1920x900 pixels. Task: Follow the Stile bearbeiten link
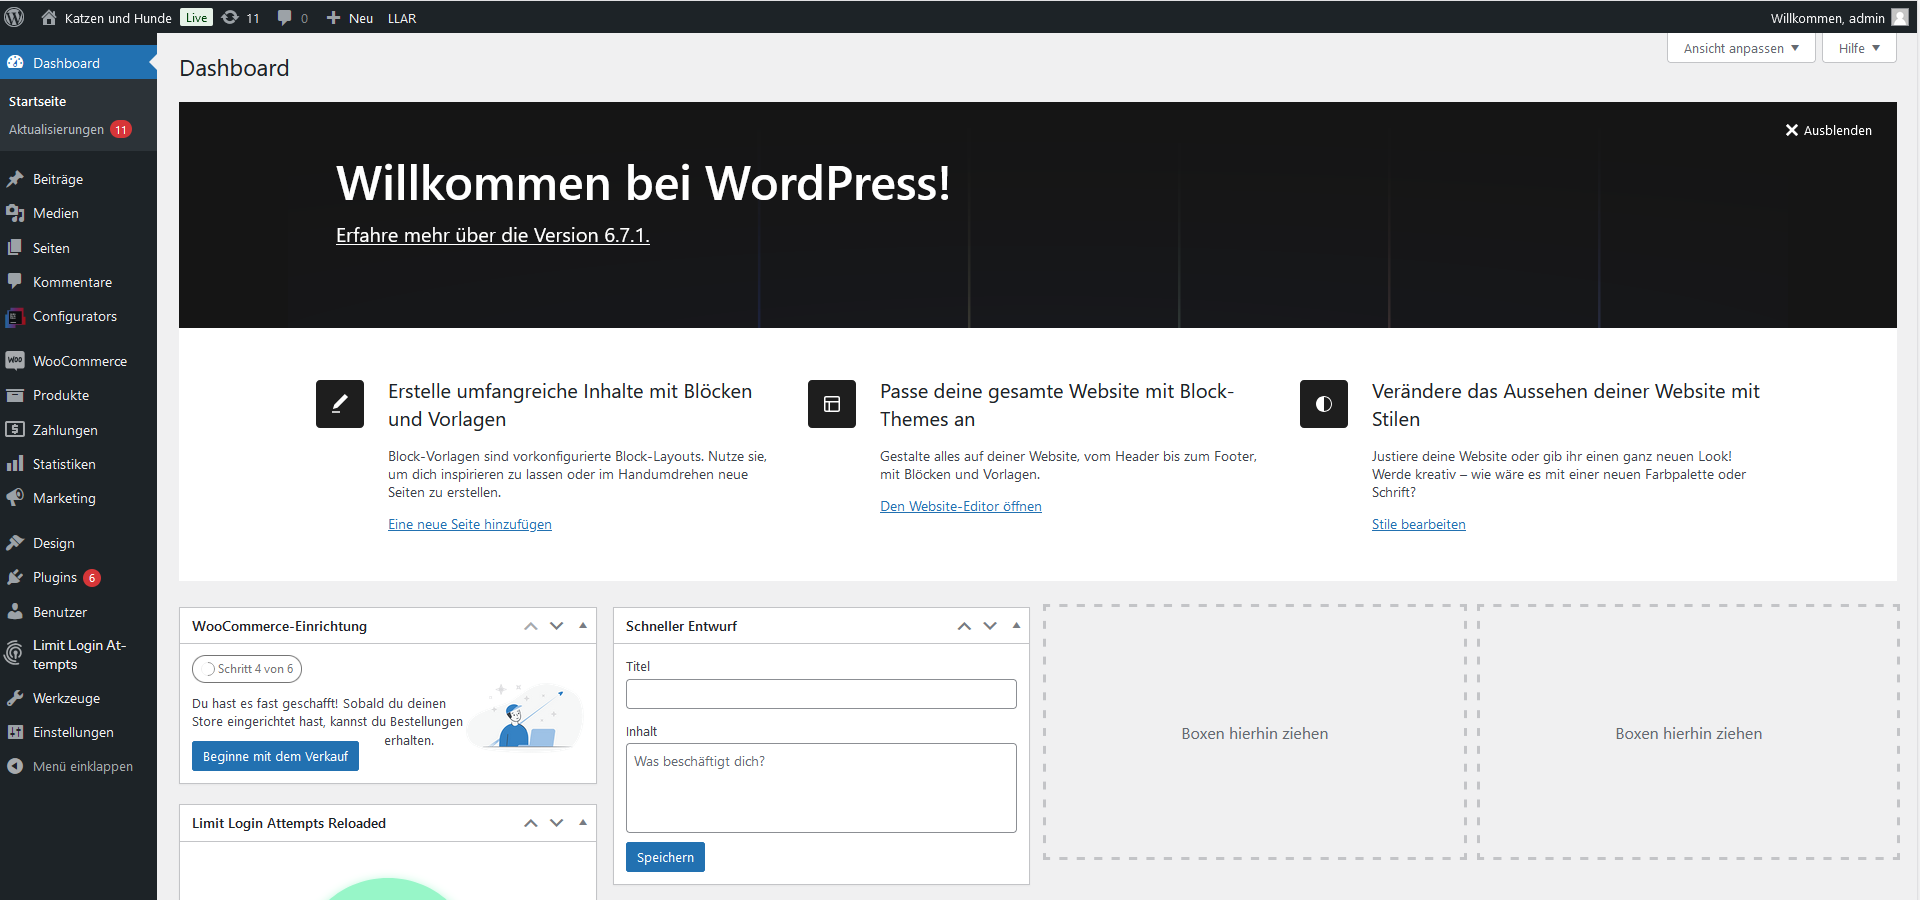1418,523
